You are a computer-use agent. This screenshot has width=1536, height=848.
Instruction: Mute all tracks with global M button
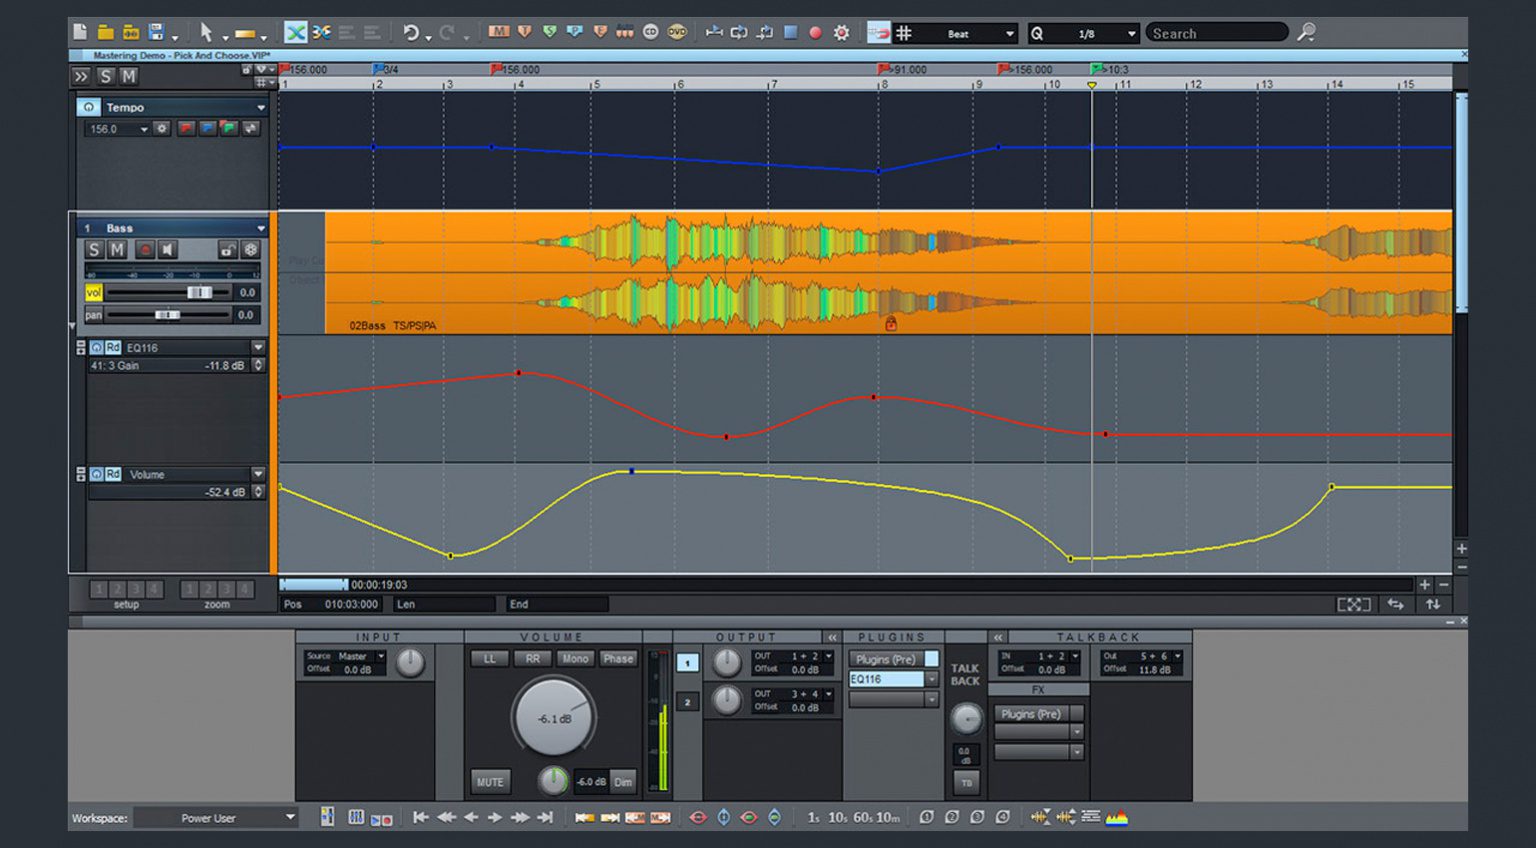pos(129,76)
